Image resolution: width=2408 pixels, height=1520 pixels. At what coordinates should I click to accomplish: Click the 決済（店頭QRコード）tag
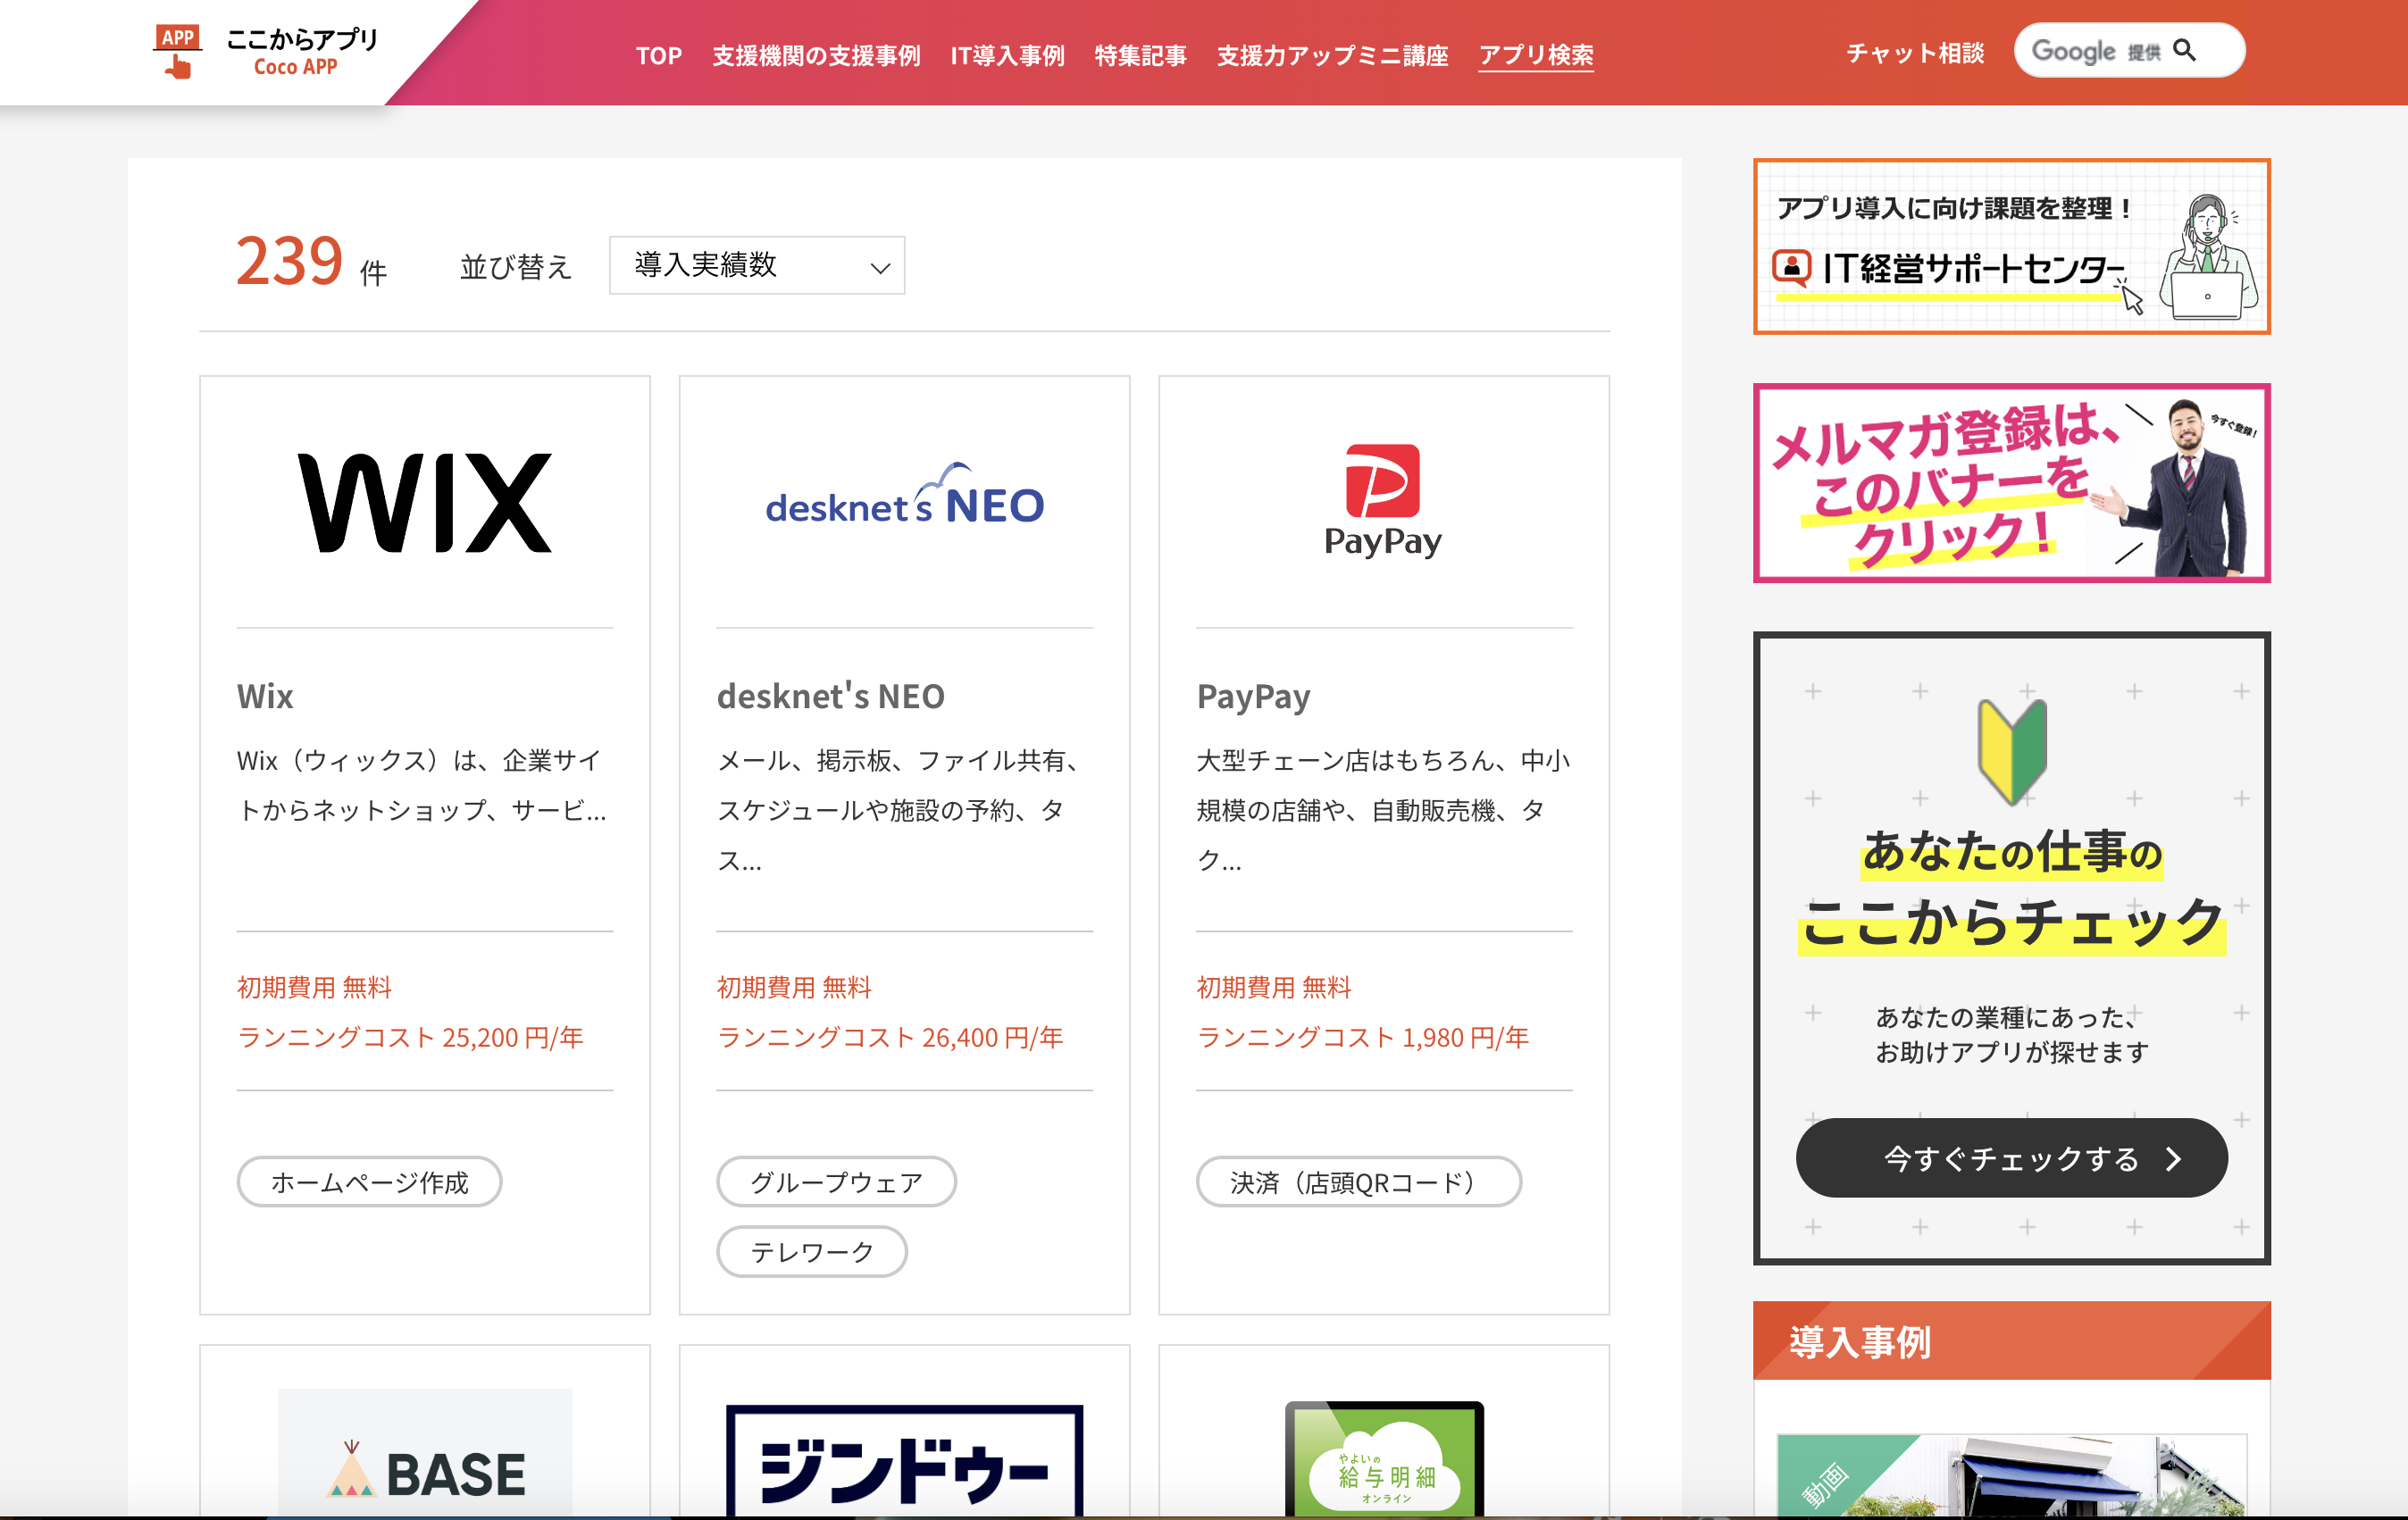pos(1359,1182)
